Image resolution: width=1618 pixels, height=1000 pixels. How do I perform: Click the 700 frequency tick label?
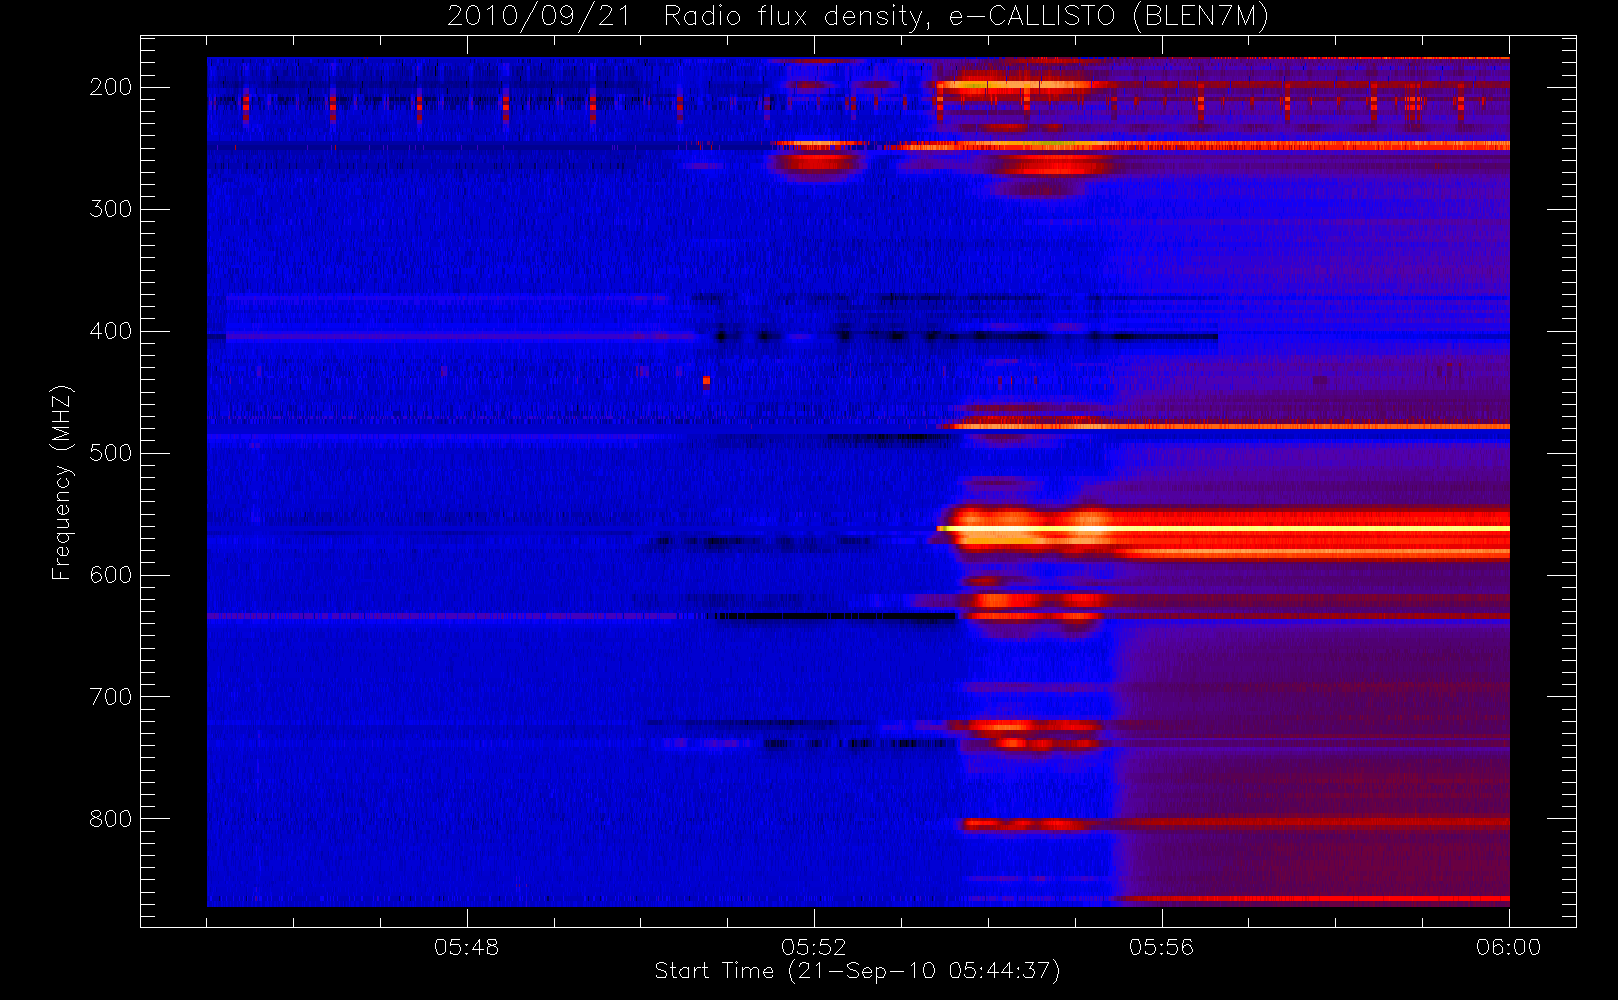(x=111, y=697)
